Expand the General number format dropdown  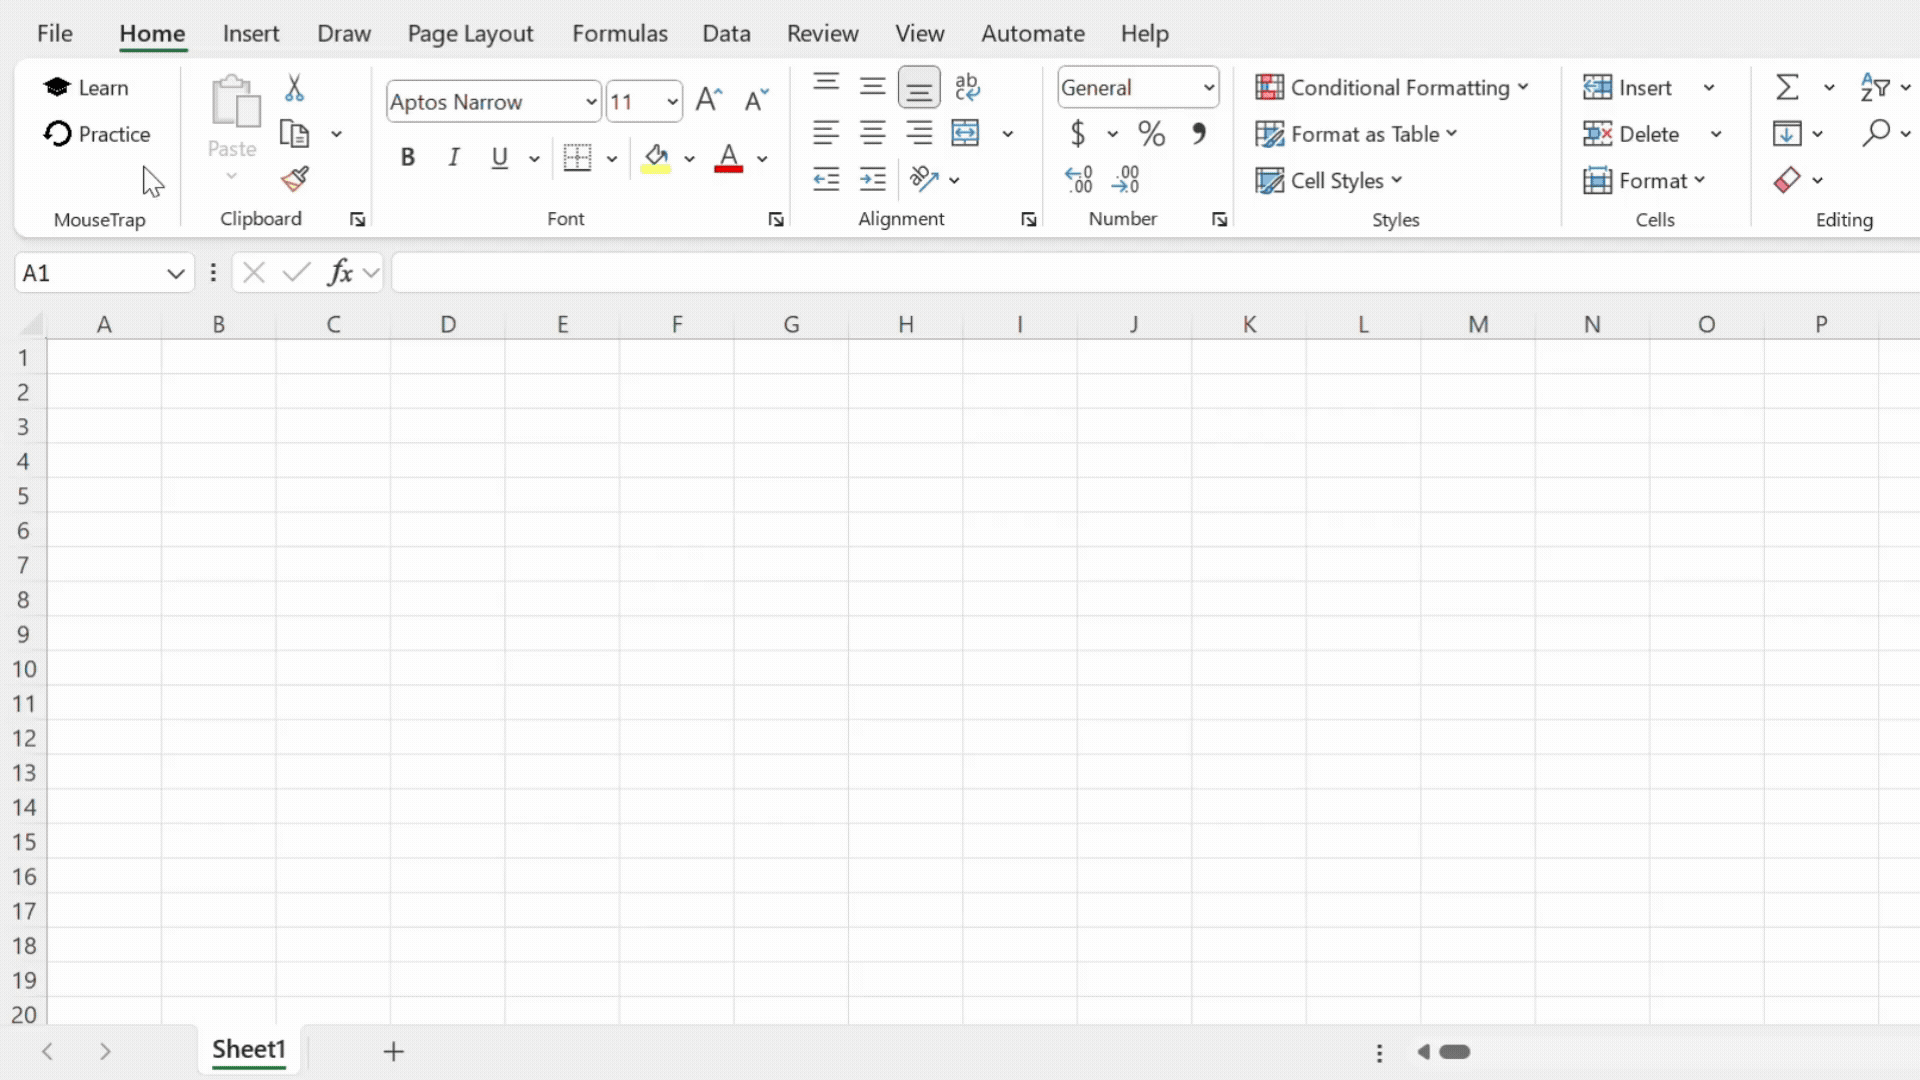pos(1208,88)
